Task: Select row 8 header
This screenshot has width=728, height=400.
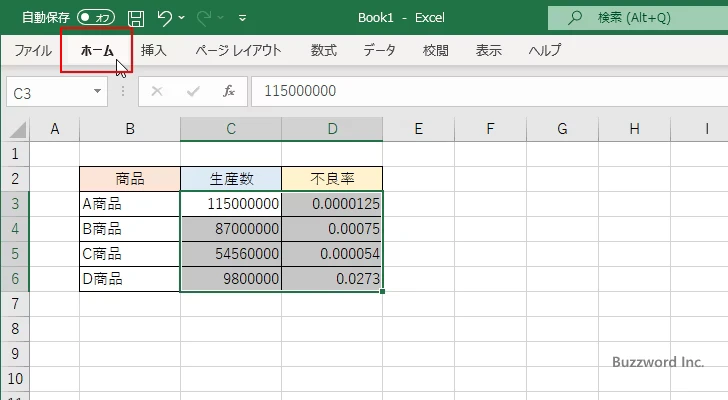Action: [x=15, y=329]
